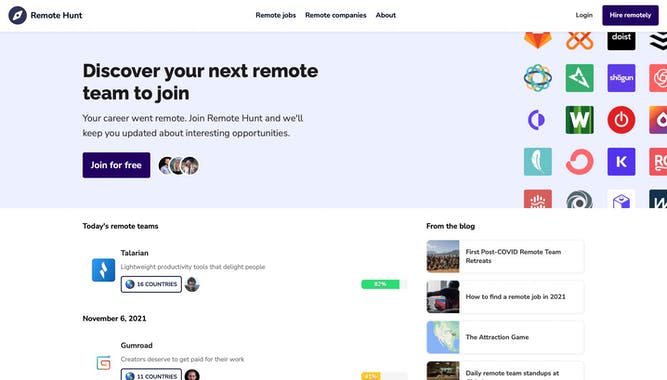Viewport: 667px width, 380px height.
Task: Click the green W company logo
Action: (x=579, y=120)
